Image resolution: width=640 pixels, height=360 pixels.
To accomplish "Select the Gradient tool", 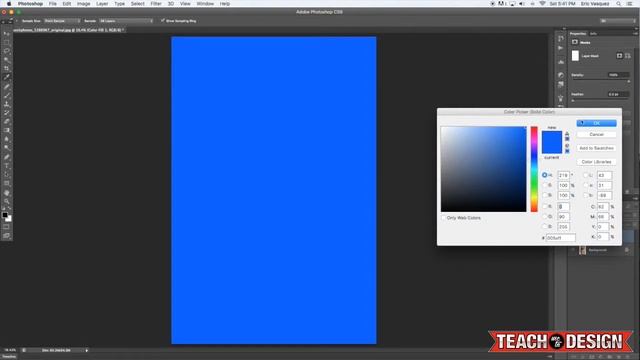I will coord(7,131).
